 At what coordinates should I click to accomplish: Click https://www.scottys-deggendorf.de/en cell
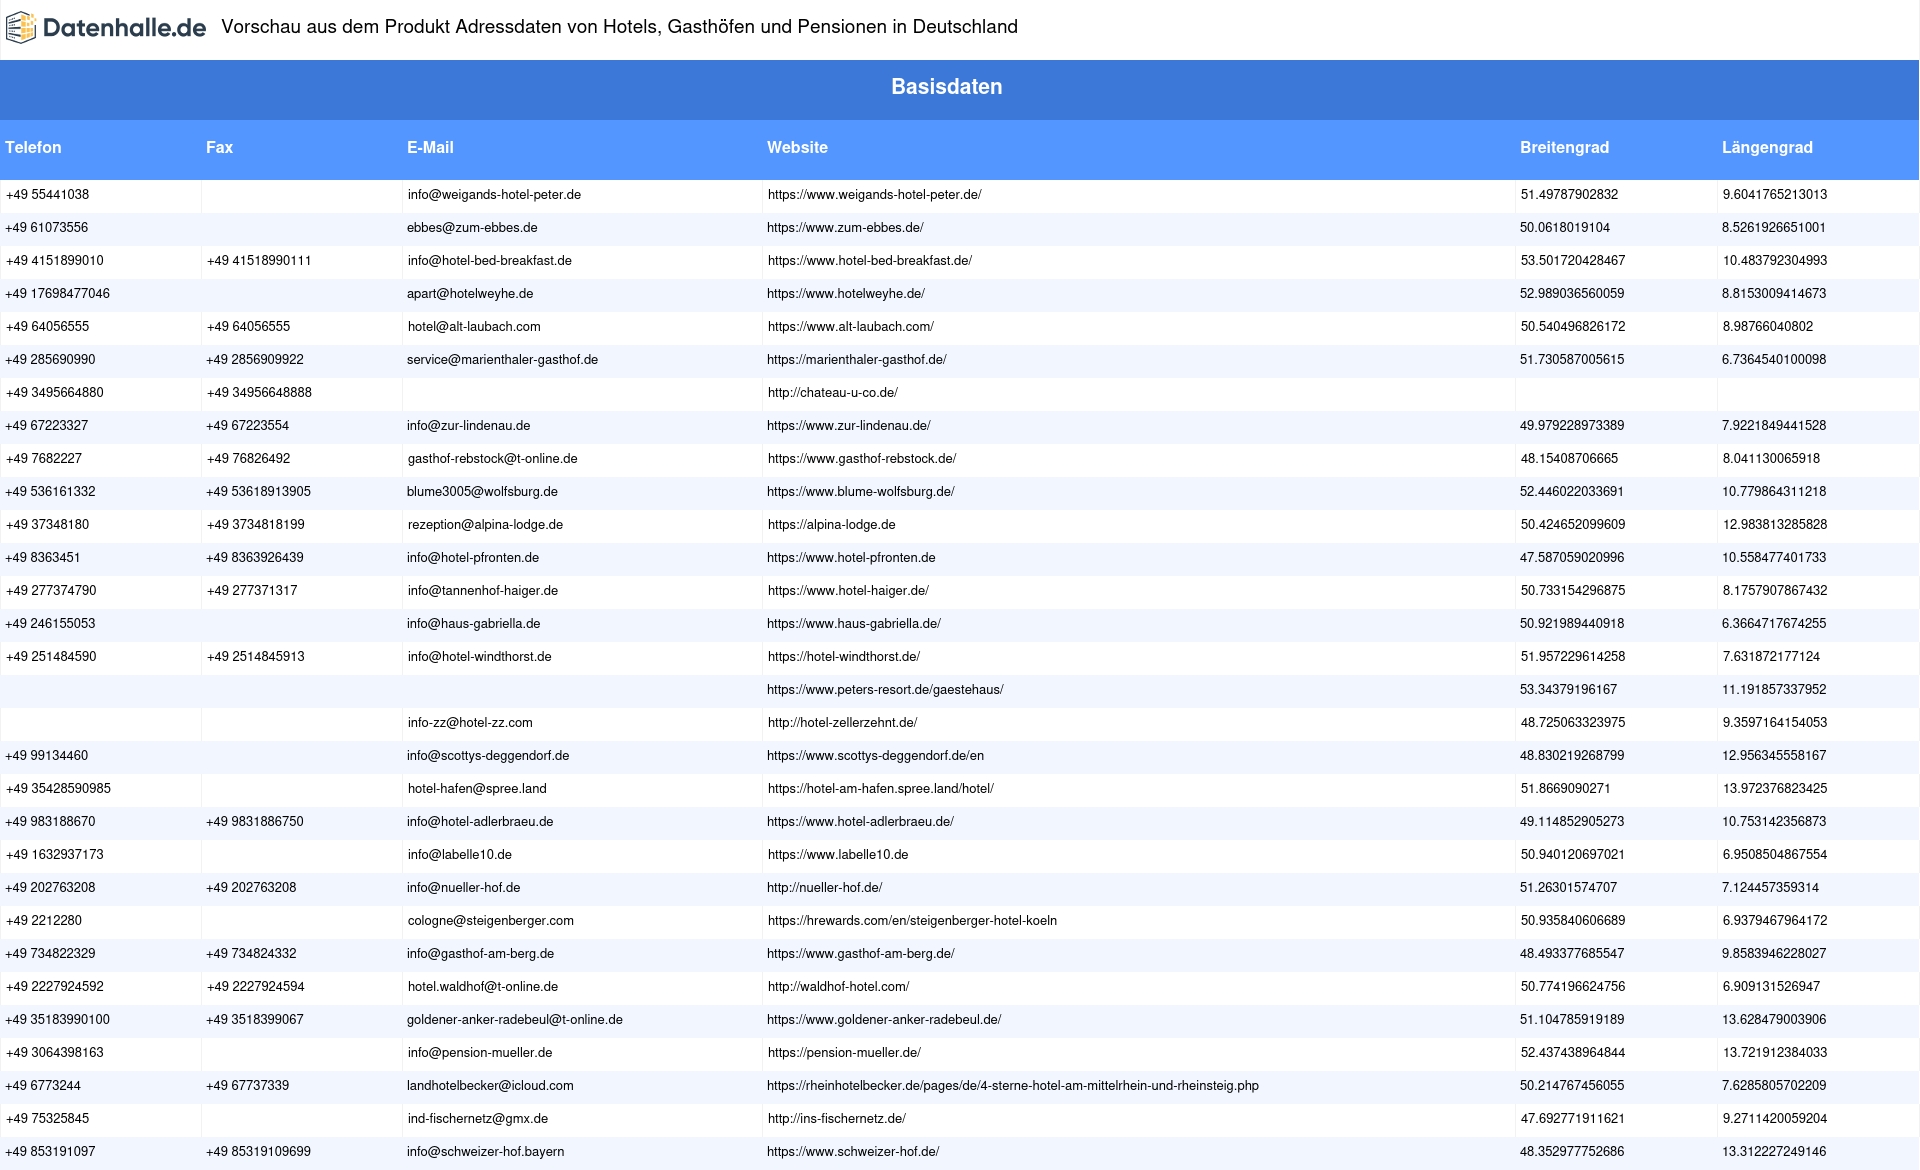[875, 756]
